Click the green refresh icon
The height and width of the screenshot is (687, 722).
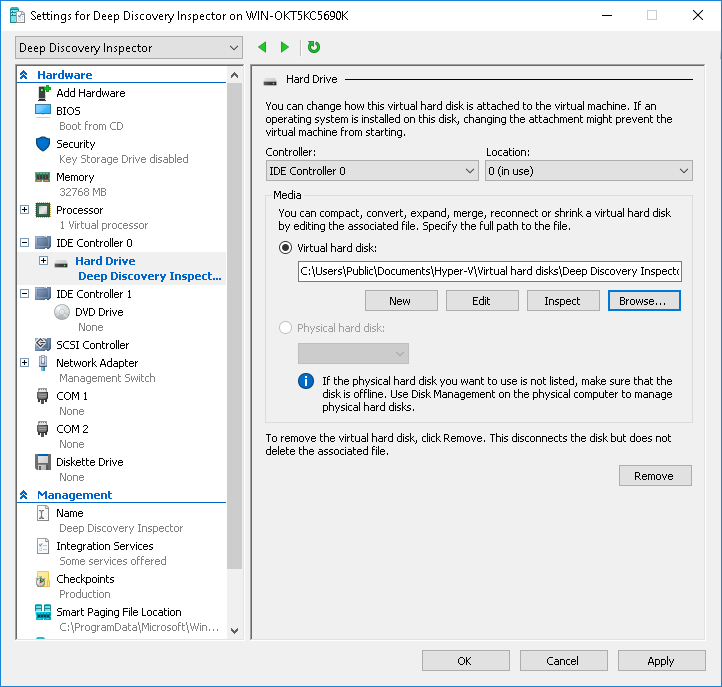pyautogui.click(x=314, y=47)
